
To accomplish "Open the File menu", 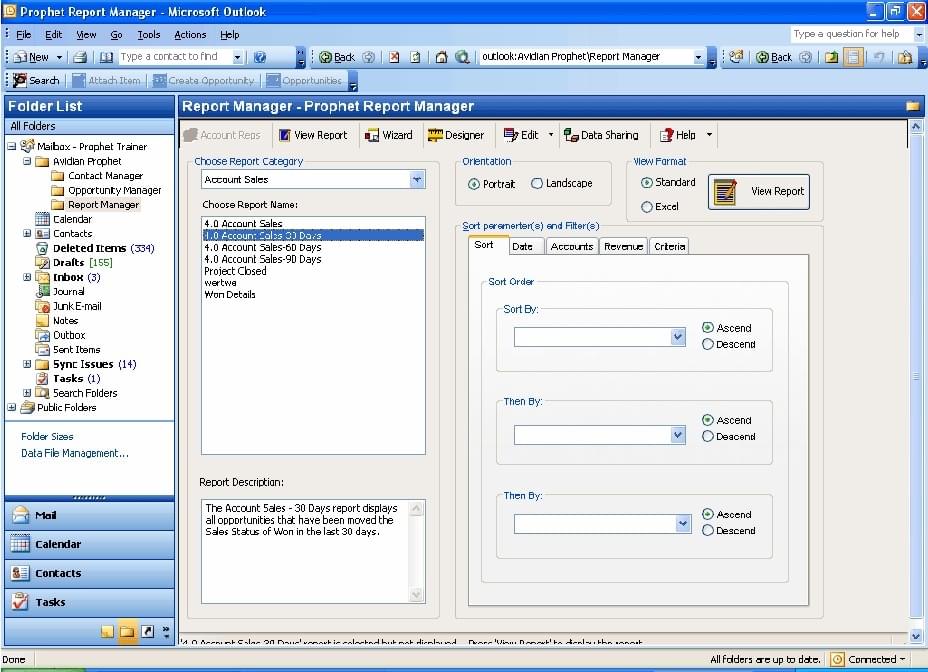I will click(x=24, y=35).
